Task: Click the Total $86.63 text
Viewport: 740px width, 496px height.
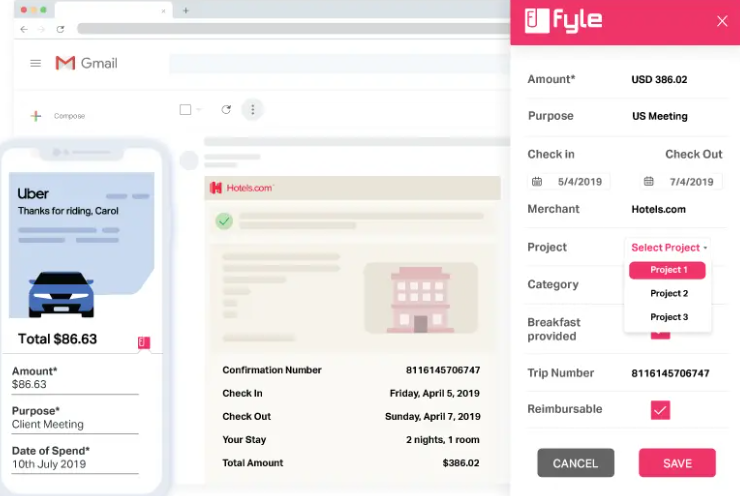Action: pos(57,339)
